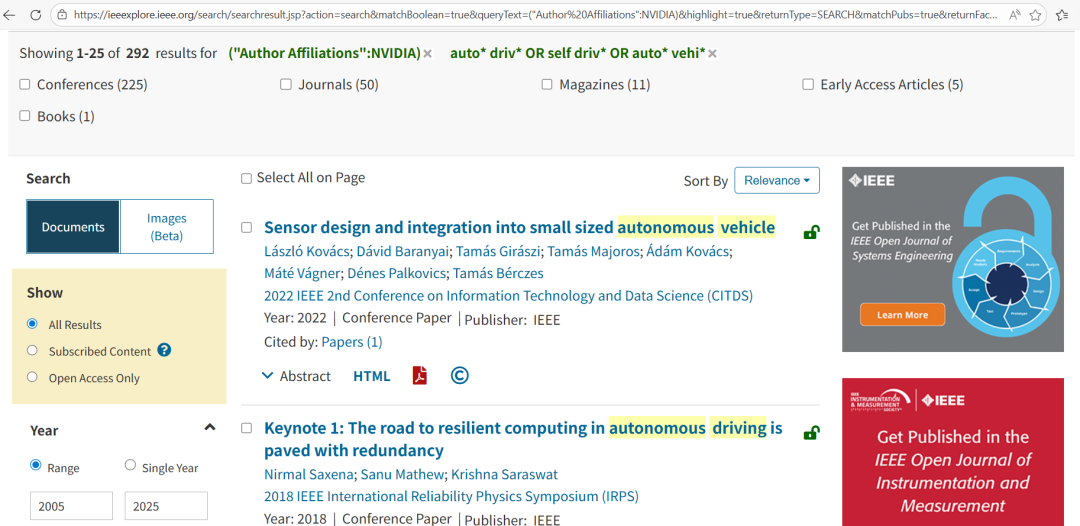1080x526 pixels.
Task: Switch to Images (Beta) tab
Action: [x=167, y=227]
